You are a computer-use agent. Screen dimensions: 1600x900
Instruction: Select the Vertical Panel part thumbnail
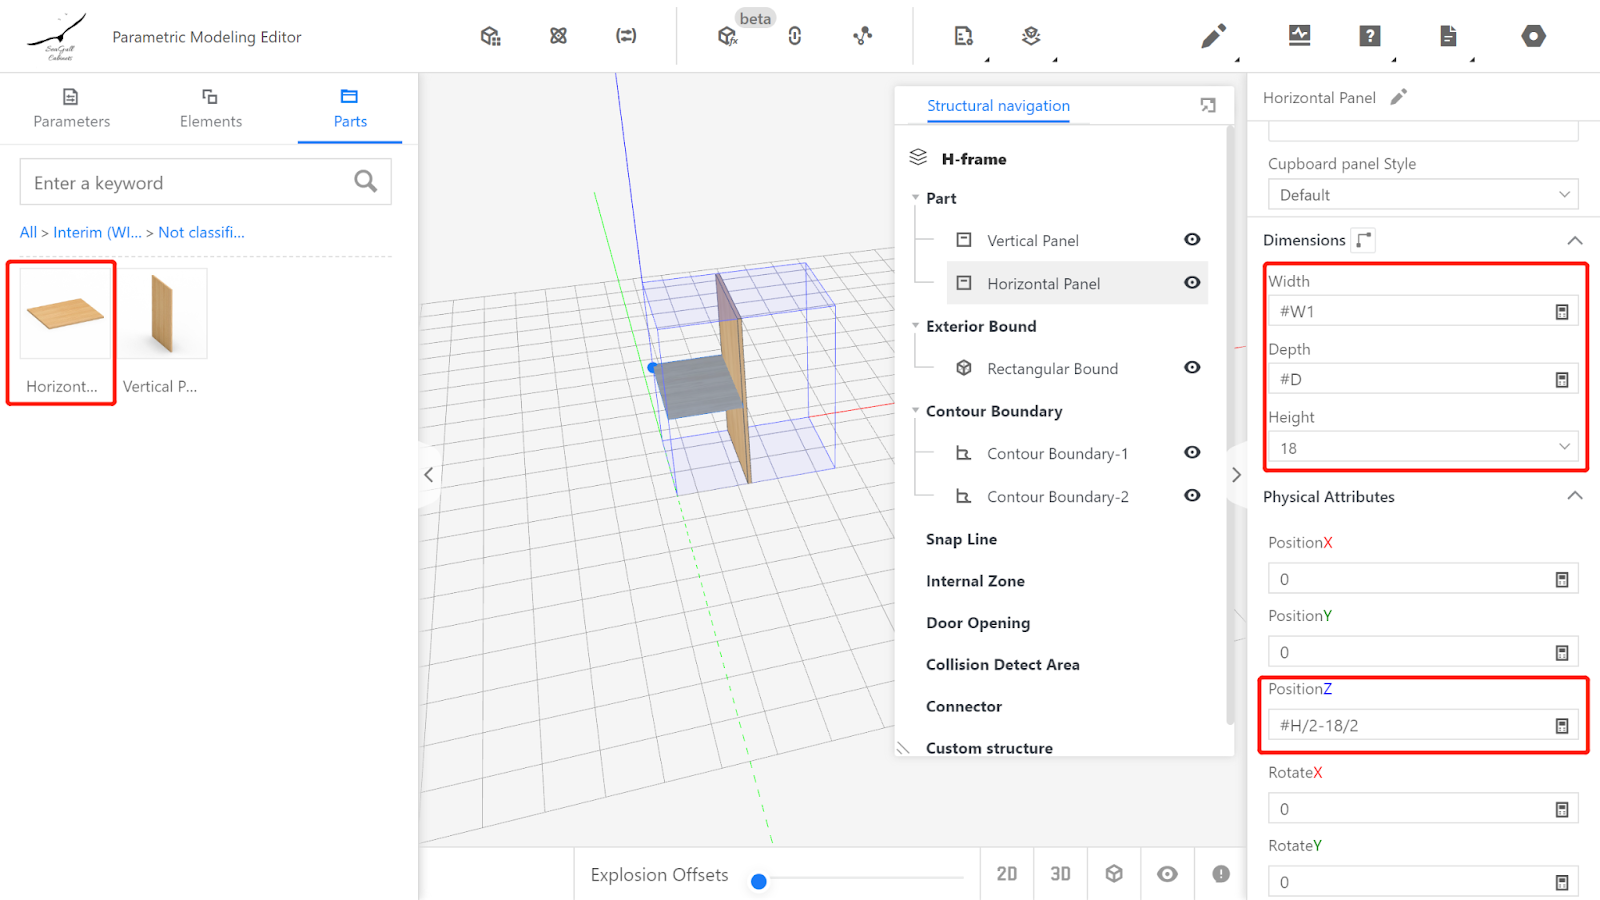tap(163, 314)
